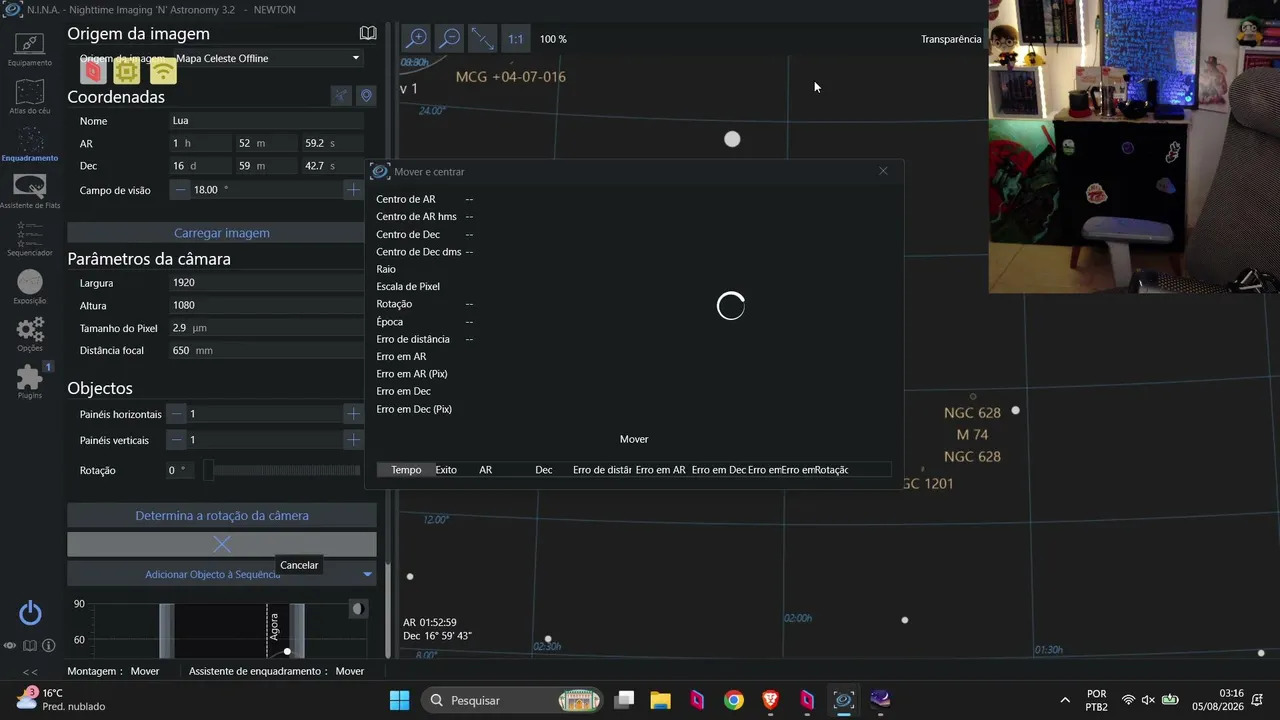Click the taskbar Pesquisar search box
1280x720 pixels.
click(512, 700)
